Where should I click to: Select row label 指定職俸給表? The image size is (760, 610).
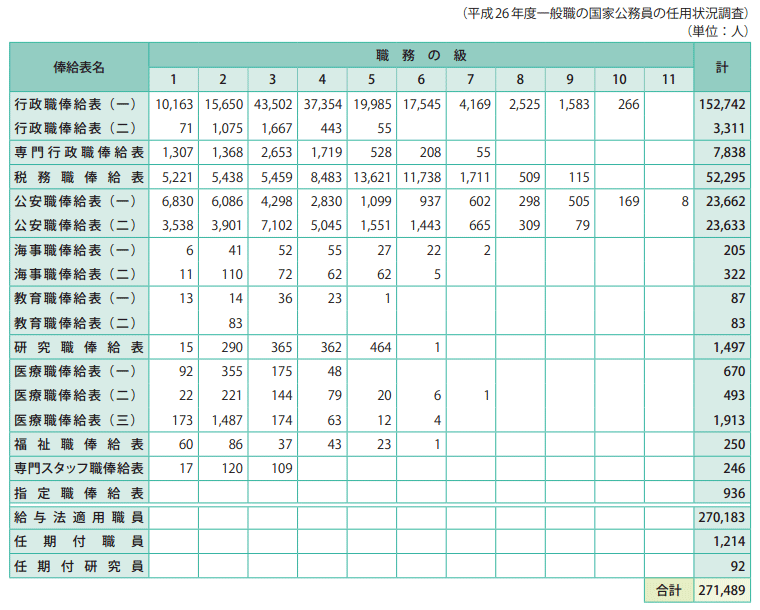pyautogui.click(x=79, y=493)
